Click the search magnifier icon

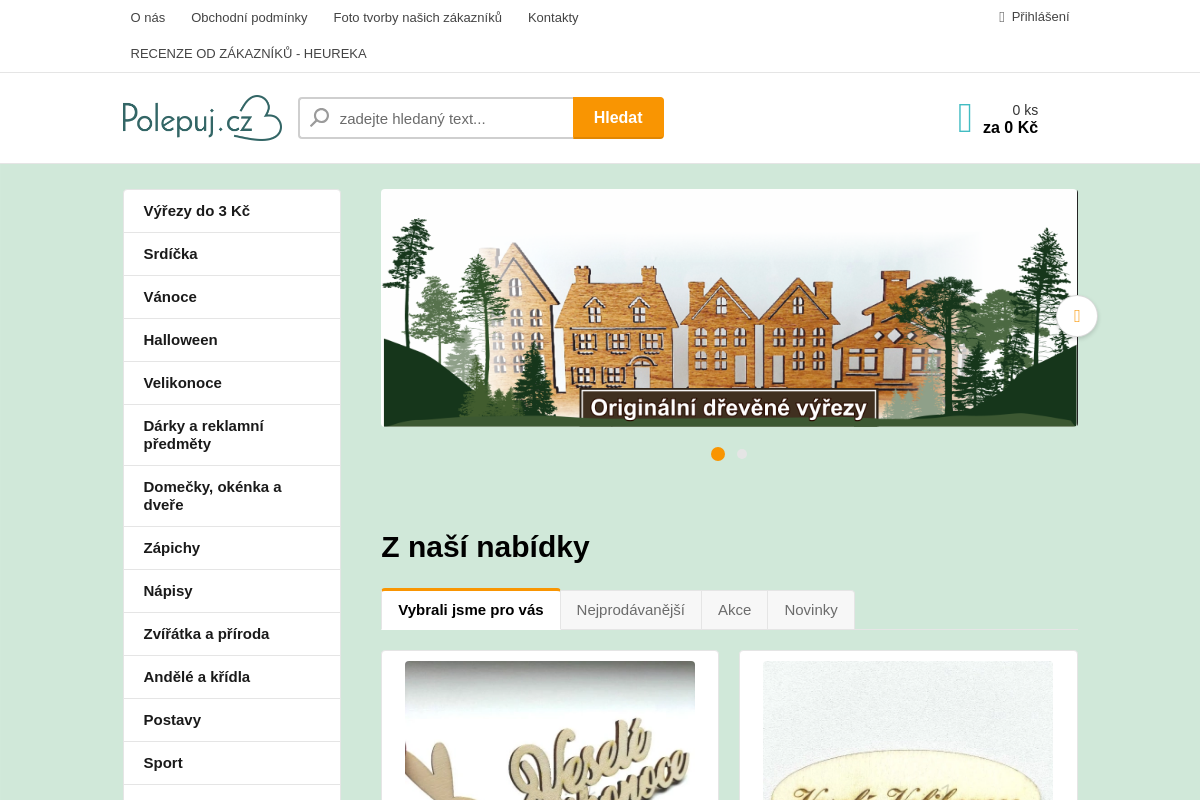tap(320, 118)
